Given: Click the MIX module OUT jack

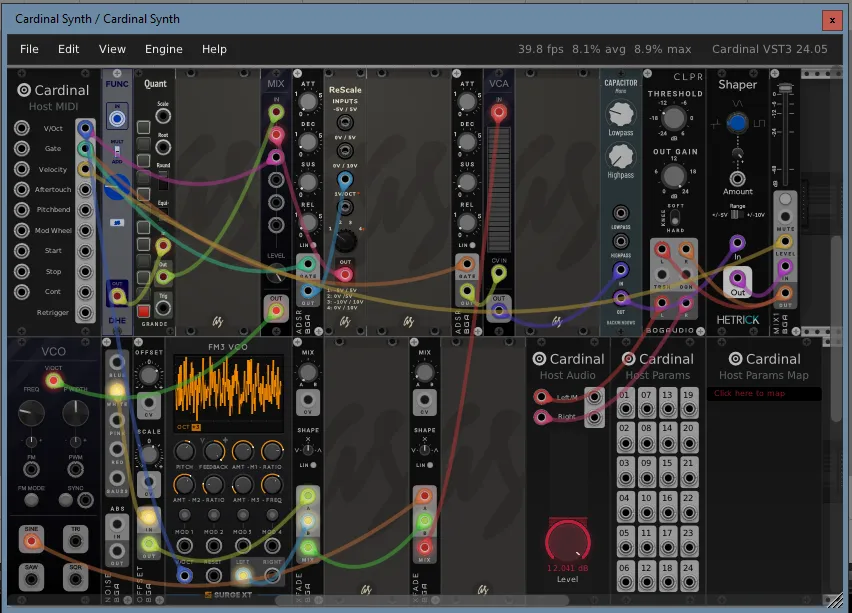Looking at the screenshot, I should pyautogui.click(x=276, y=311).
